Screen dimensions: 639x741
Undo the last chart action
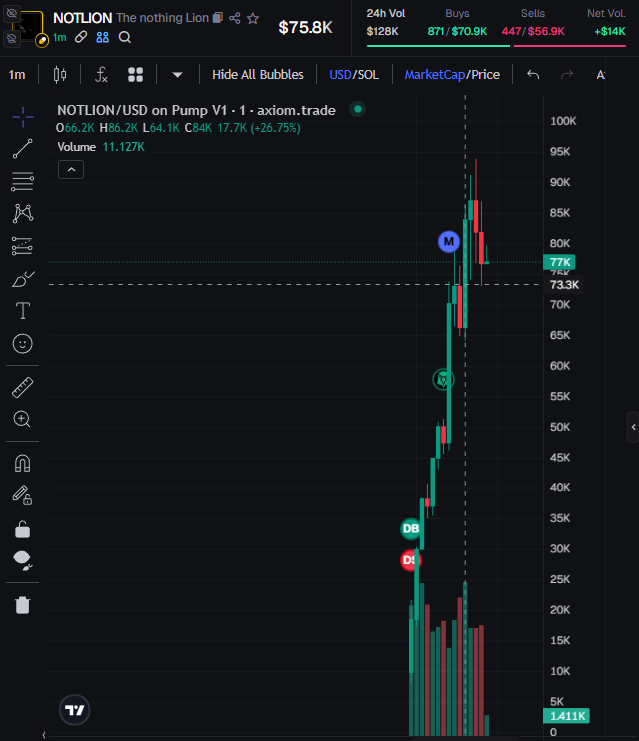[533, 75]
